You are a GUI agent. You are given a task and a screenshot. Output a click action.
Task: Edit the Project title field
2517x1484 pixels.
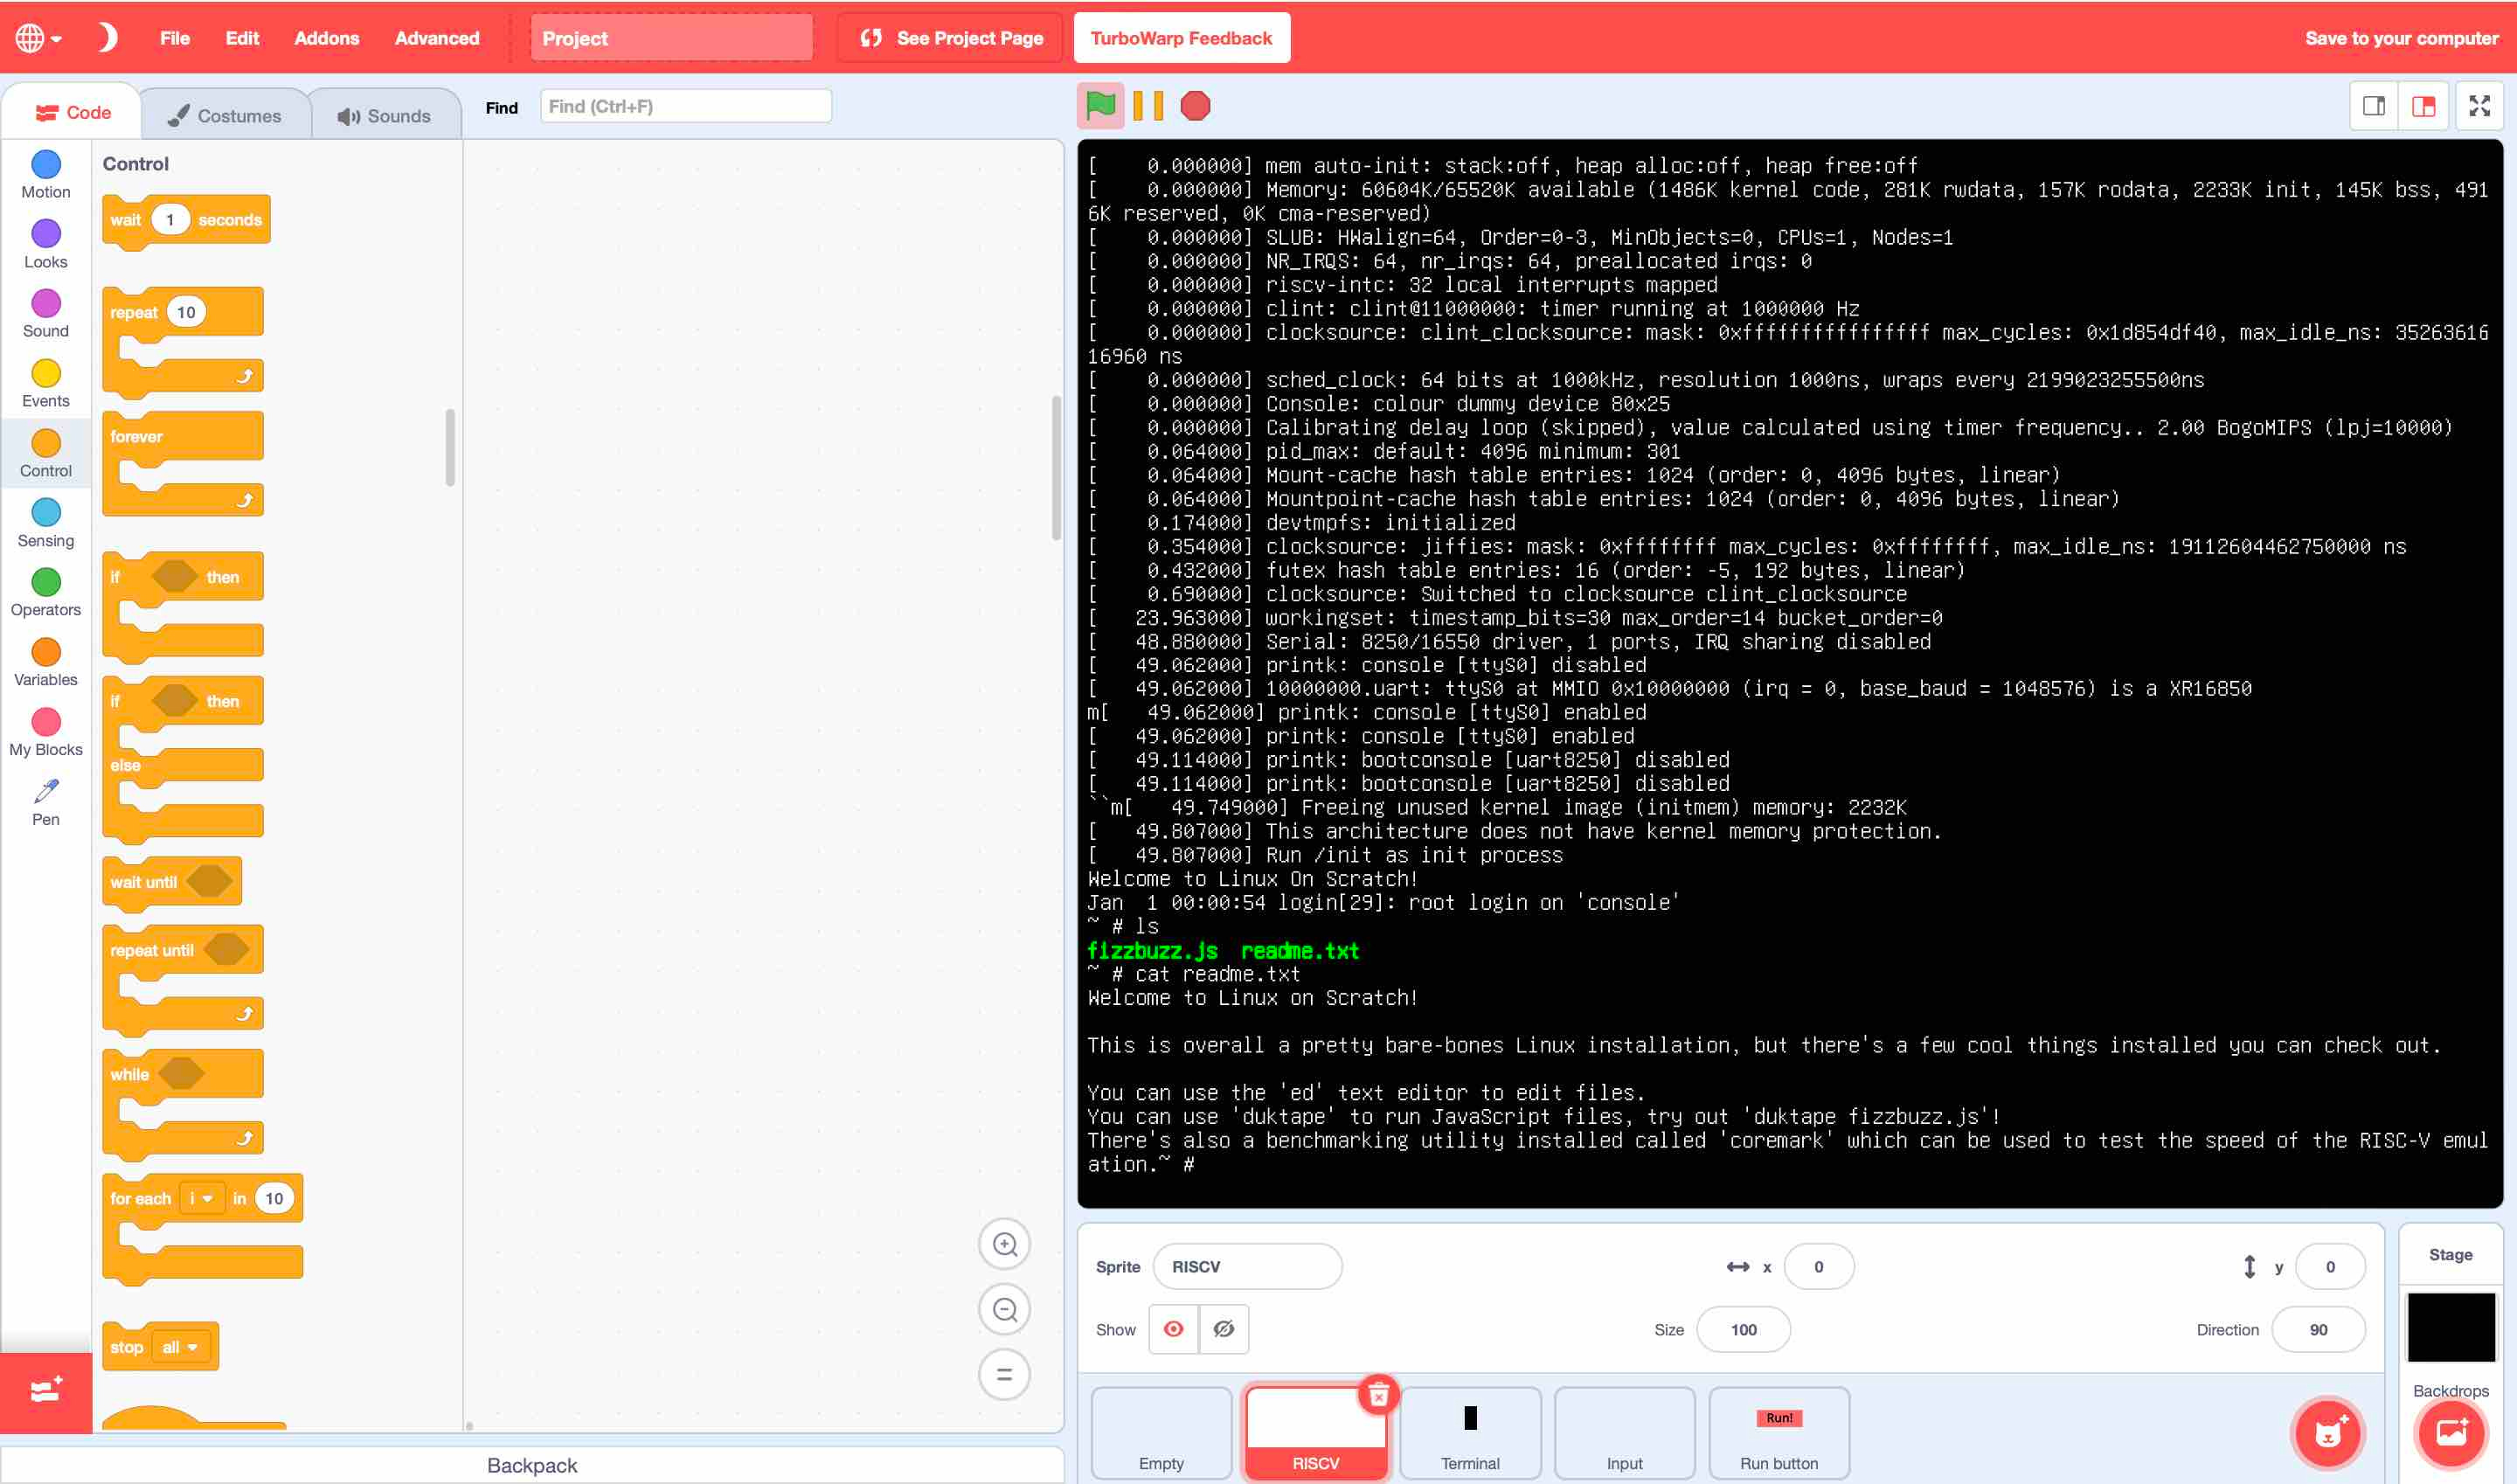pos(671,38)
